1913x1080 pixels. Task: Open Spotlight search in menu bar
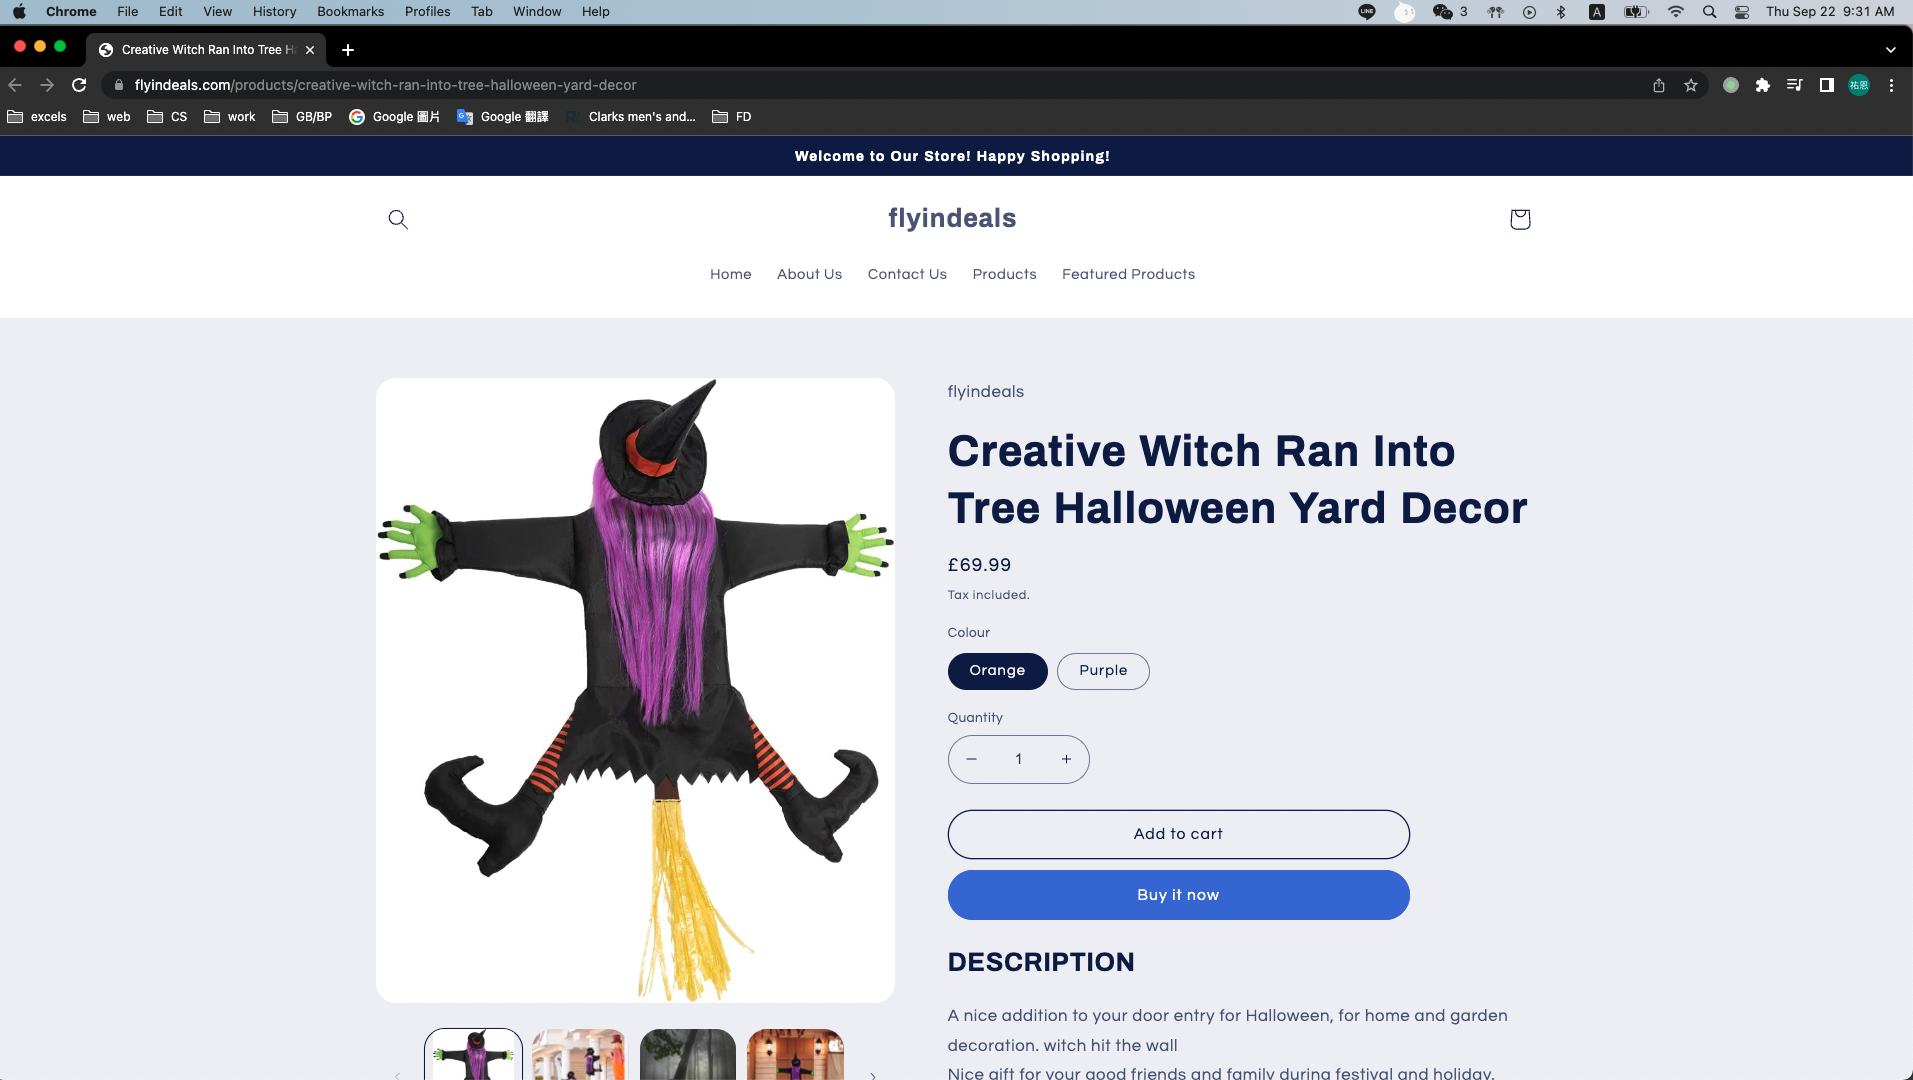[1709, 12]
